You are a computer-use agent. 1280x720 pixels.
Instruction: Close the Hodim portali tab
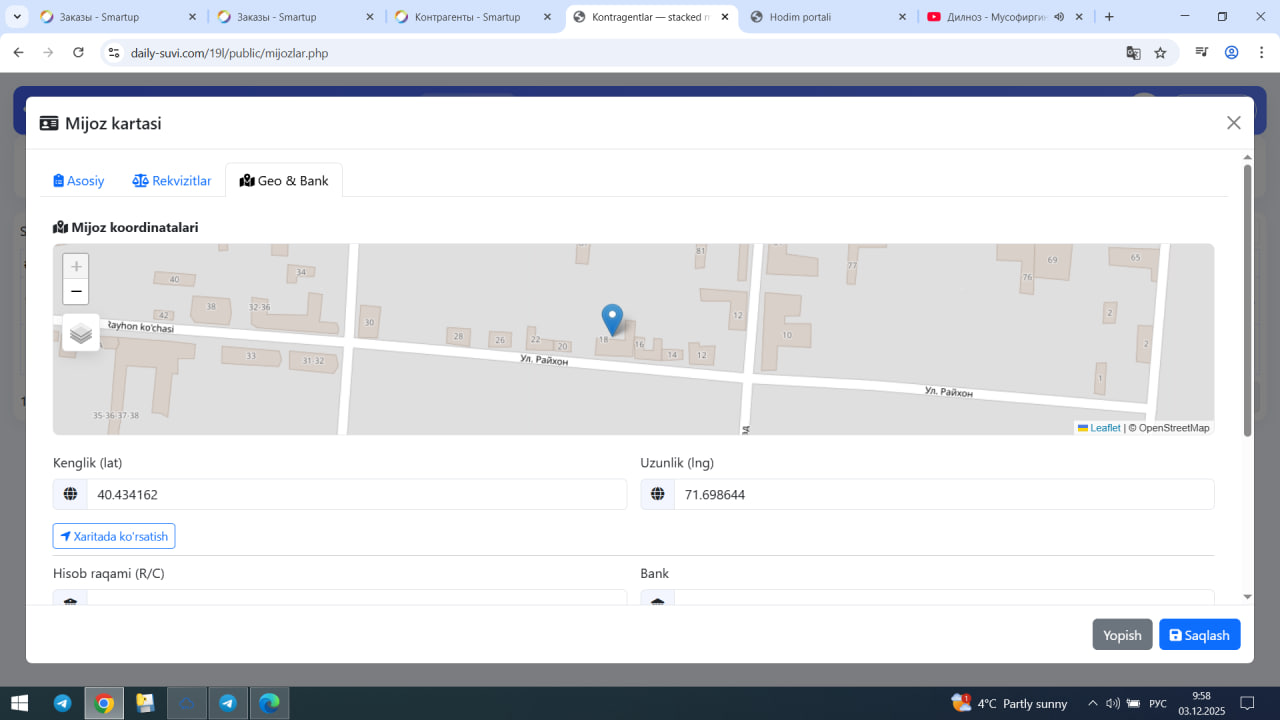click(x=902, y=17)
